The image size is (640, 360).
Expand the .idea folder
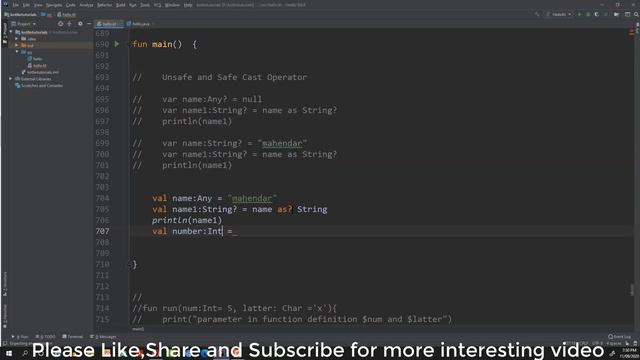coord(17,39)
